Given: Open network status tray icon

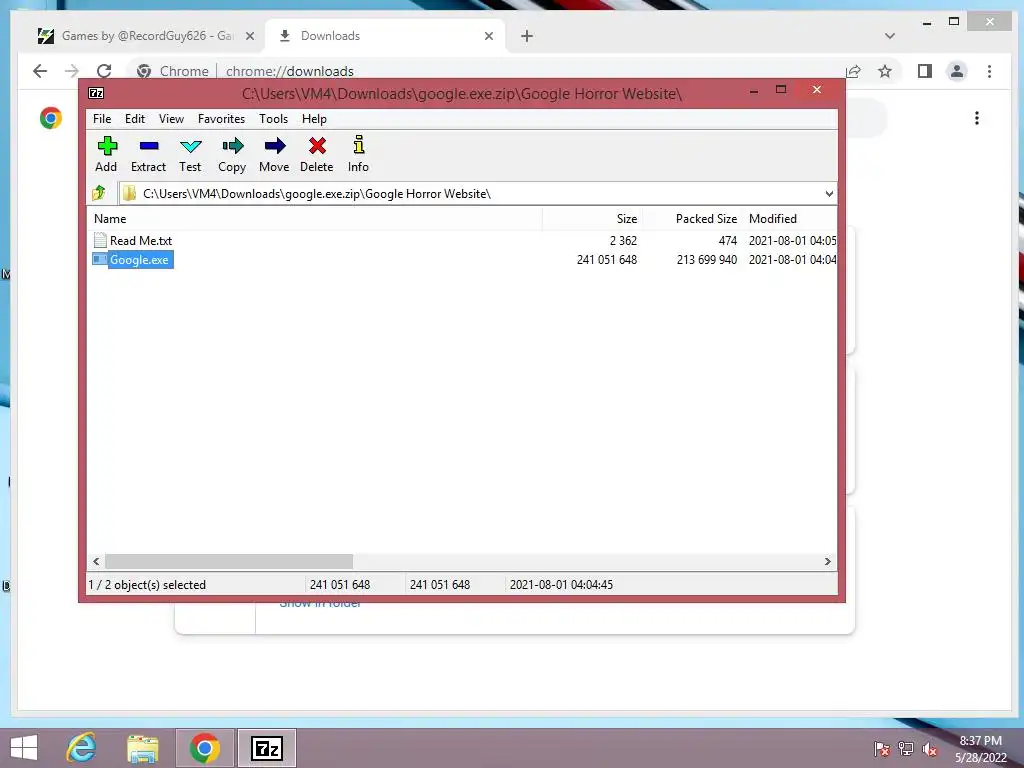Looking at the screenshot, I should tap(906, 749).
